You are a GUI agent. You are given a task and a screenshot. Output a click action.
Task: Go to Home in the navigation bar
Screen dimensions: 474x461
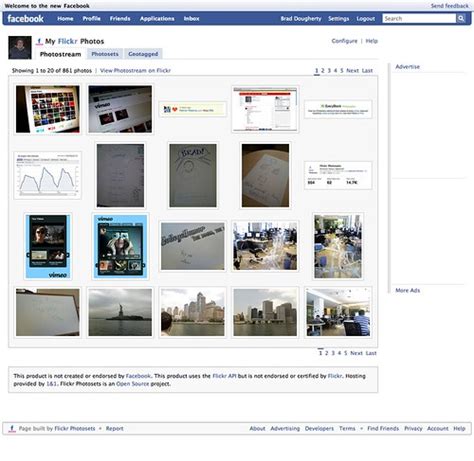click(x=65, y=19)
